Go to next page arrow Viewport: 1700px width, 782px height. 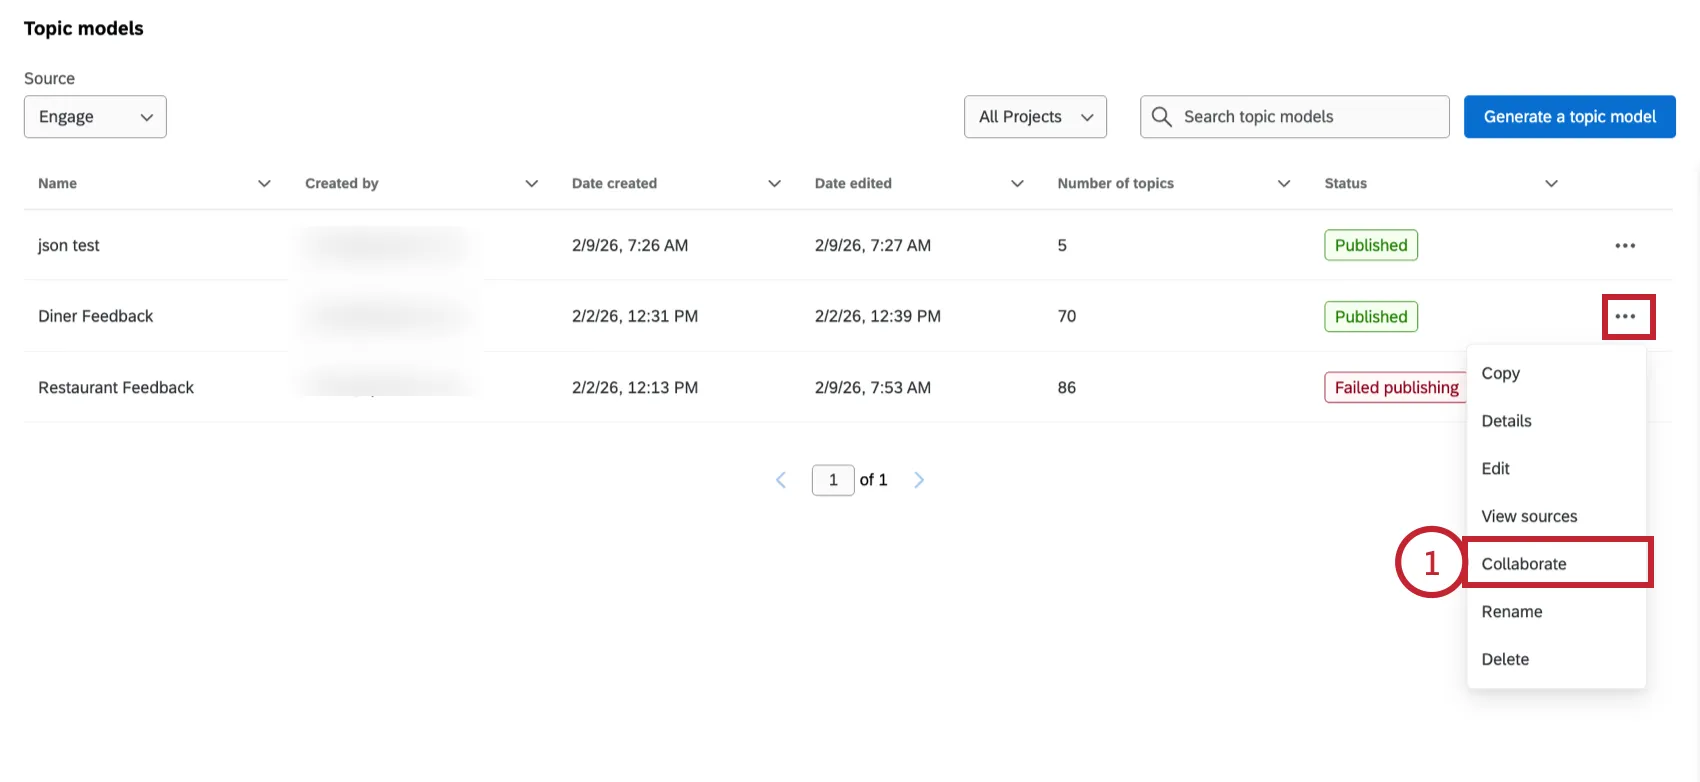(919, 480)
